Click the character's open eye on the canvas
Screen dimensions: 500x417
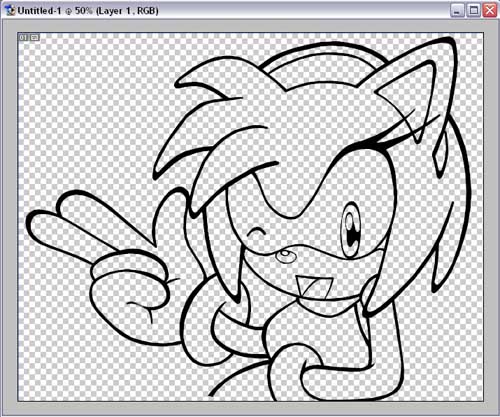352,229
